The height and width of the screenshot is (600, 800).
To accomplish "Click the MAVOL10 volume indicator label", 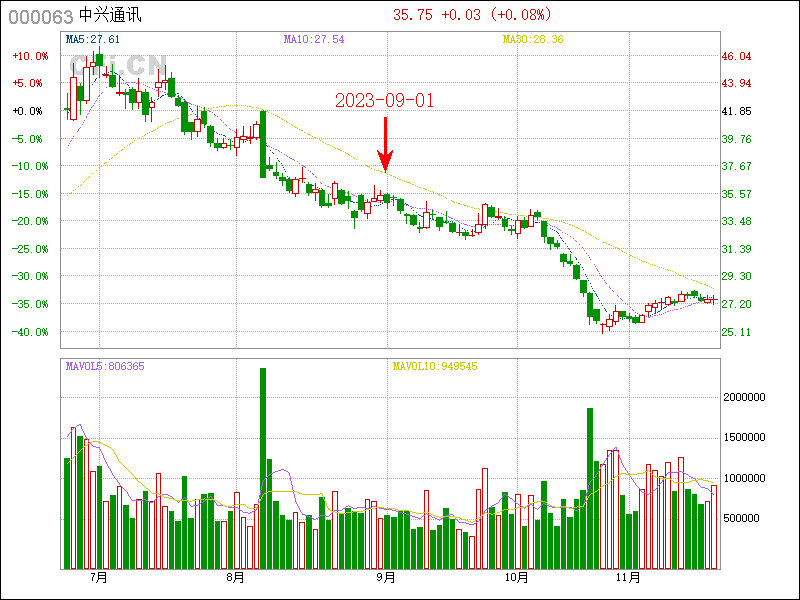I will 434,366.
